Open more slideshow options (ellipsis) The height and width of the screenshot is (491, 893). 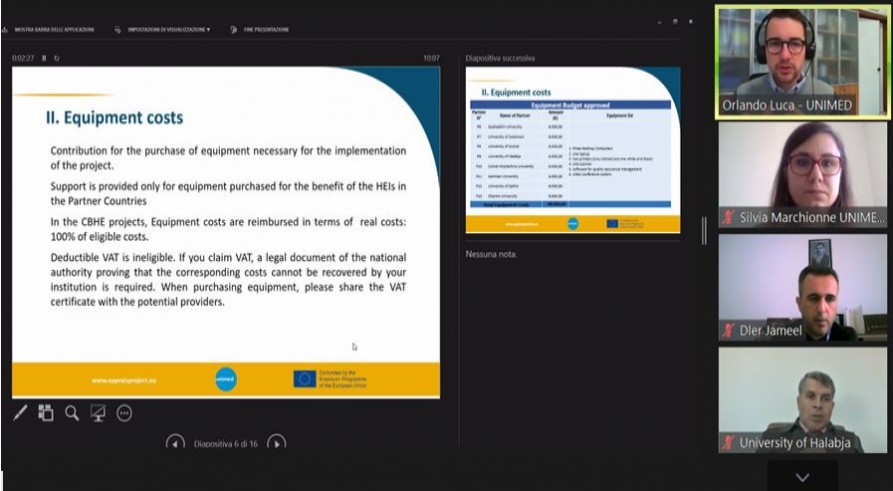[x=124, y=413]
